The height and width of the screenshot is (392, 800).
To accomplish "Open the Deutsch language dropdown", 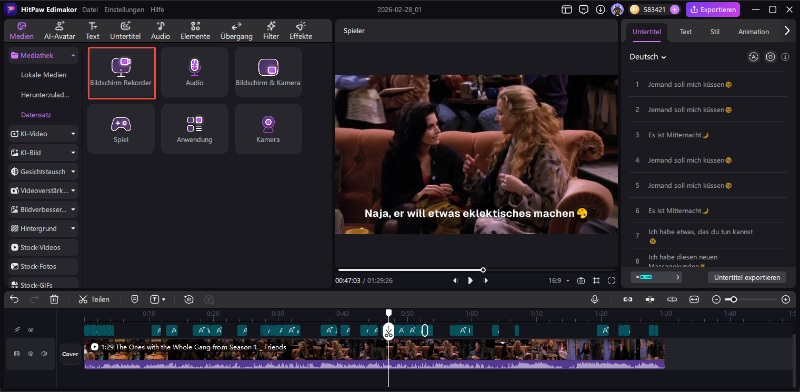I will point(648,57).
